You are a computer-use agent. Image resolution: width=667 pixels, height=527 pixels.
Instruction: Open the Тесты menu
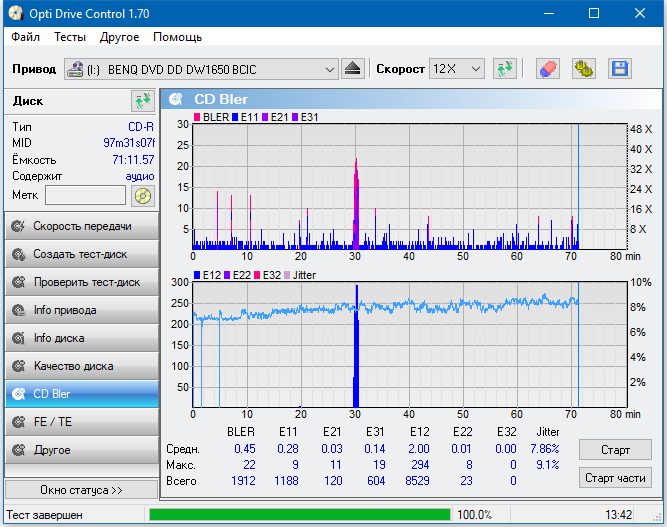(x=70, y=37)
